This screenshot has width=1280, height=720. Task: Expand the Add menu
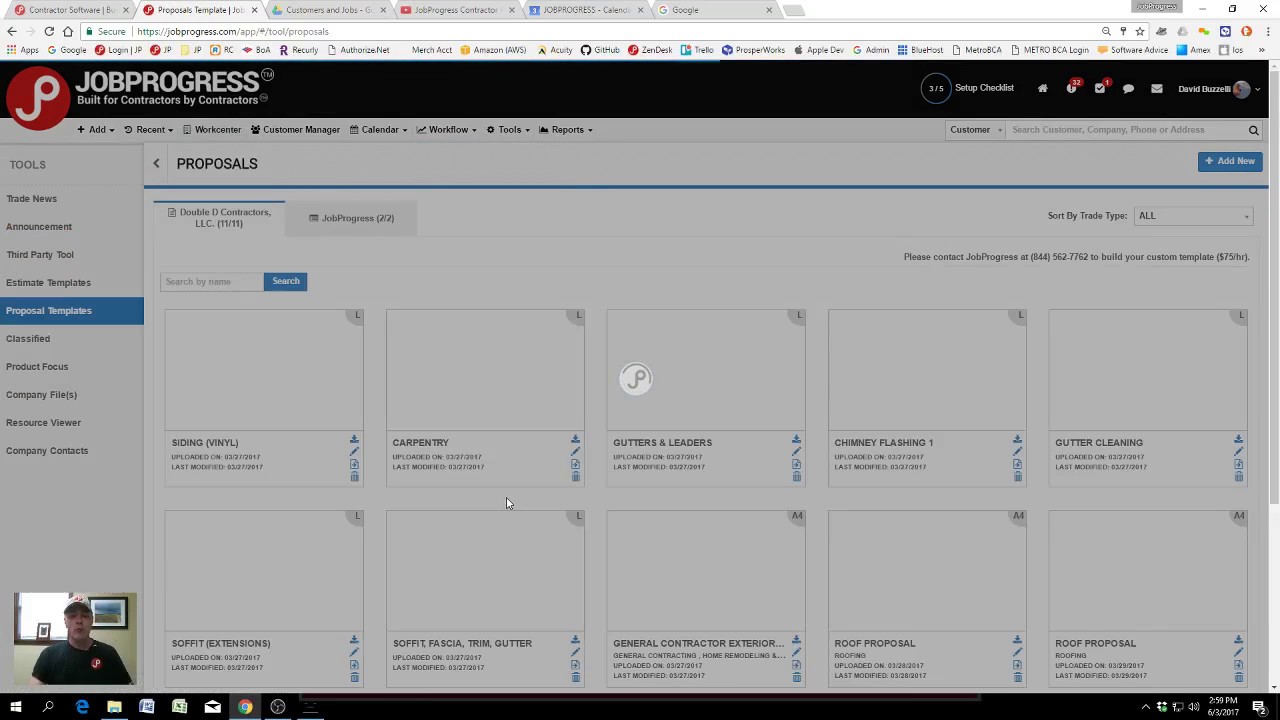pyautogui.click(x=96, y=130)
